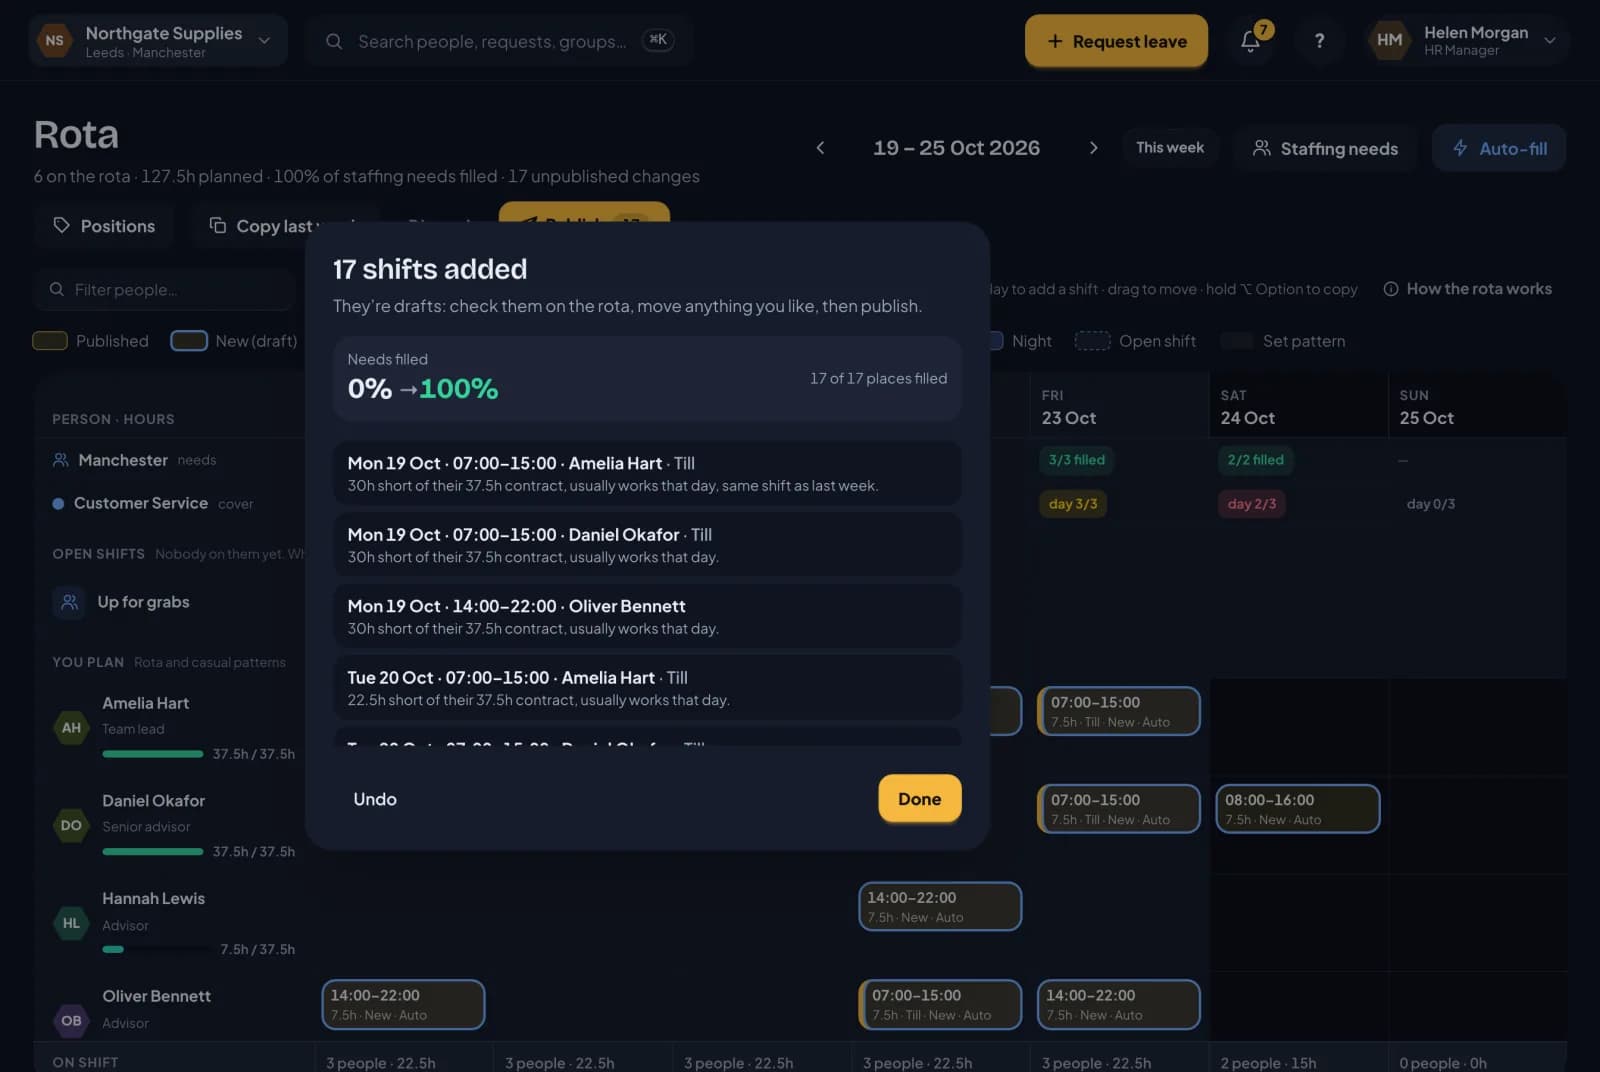
Task: Click Amelia Hart's AH avatar
Action: 71,728
